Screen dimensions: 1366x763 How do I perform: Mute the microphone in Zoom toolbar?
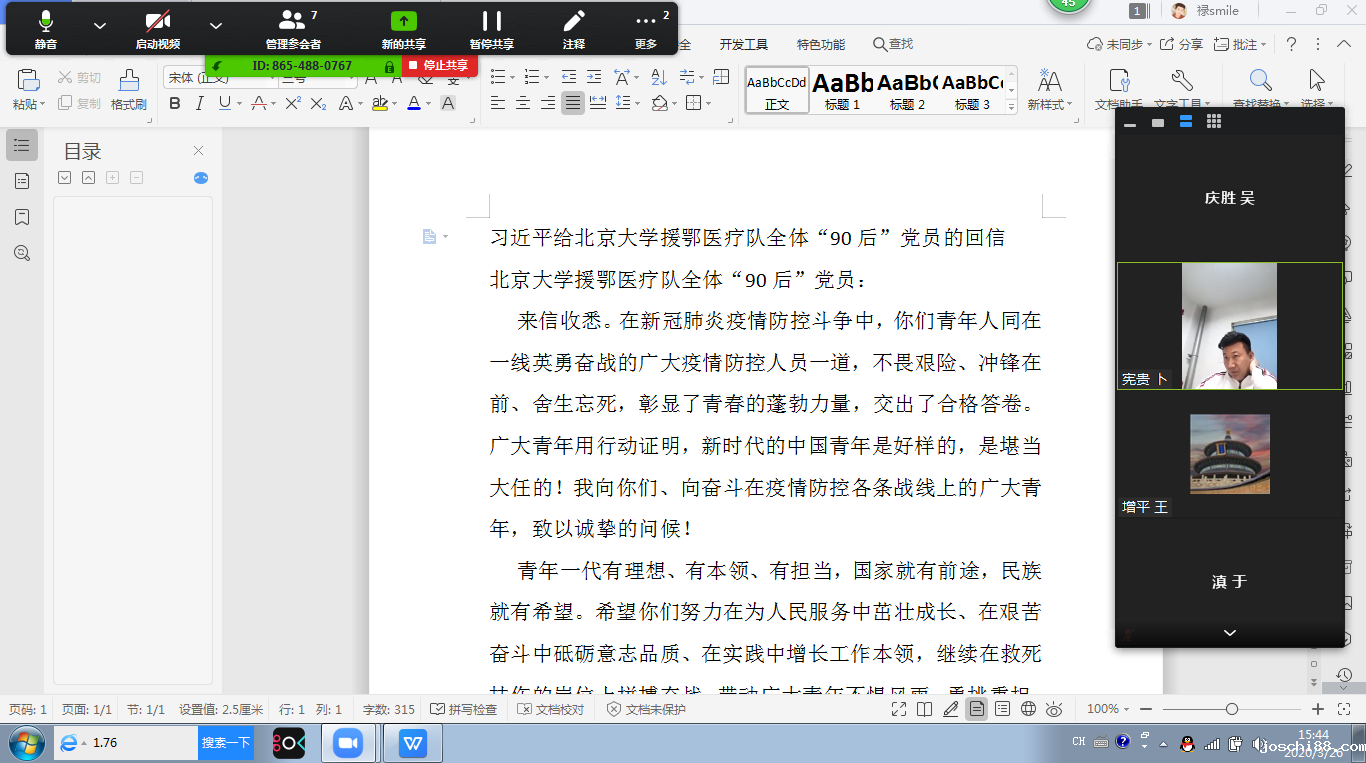point(46,28)
